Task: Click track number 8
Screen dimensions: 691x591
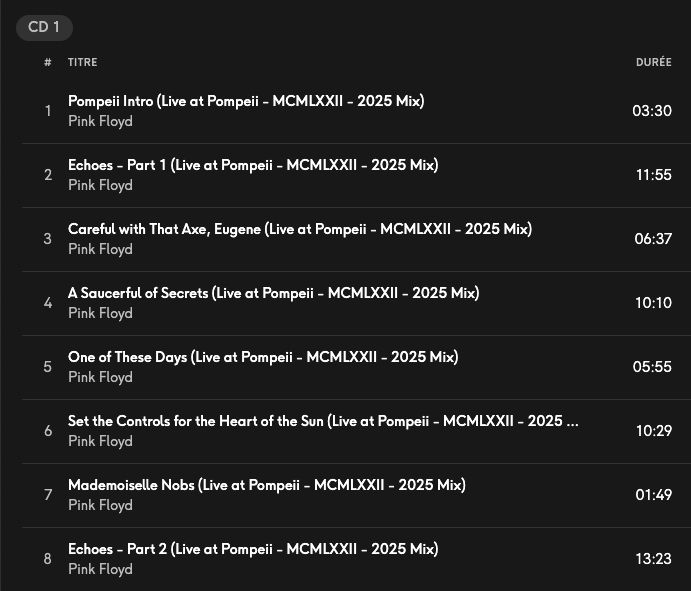Action: tap(47, 559)
